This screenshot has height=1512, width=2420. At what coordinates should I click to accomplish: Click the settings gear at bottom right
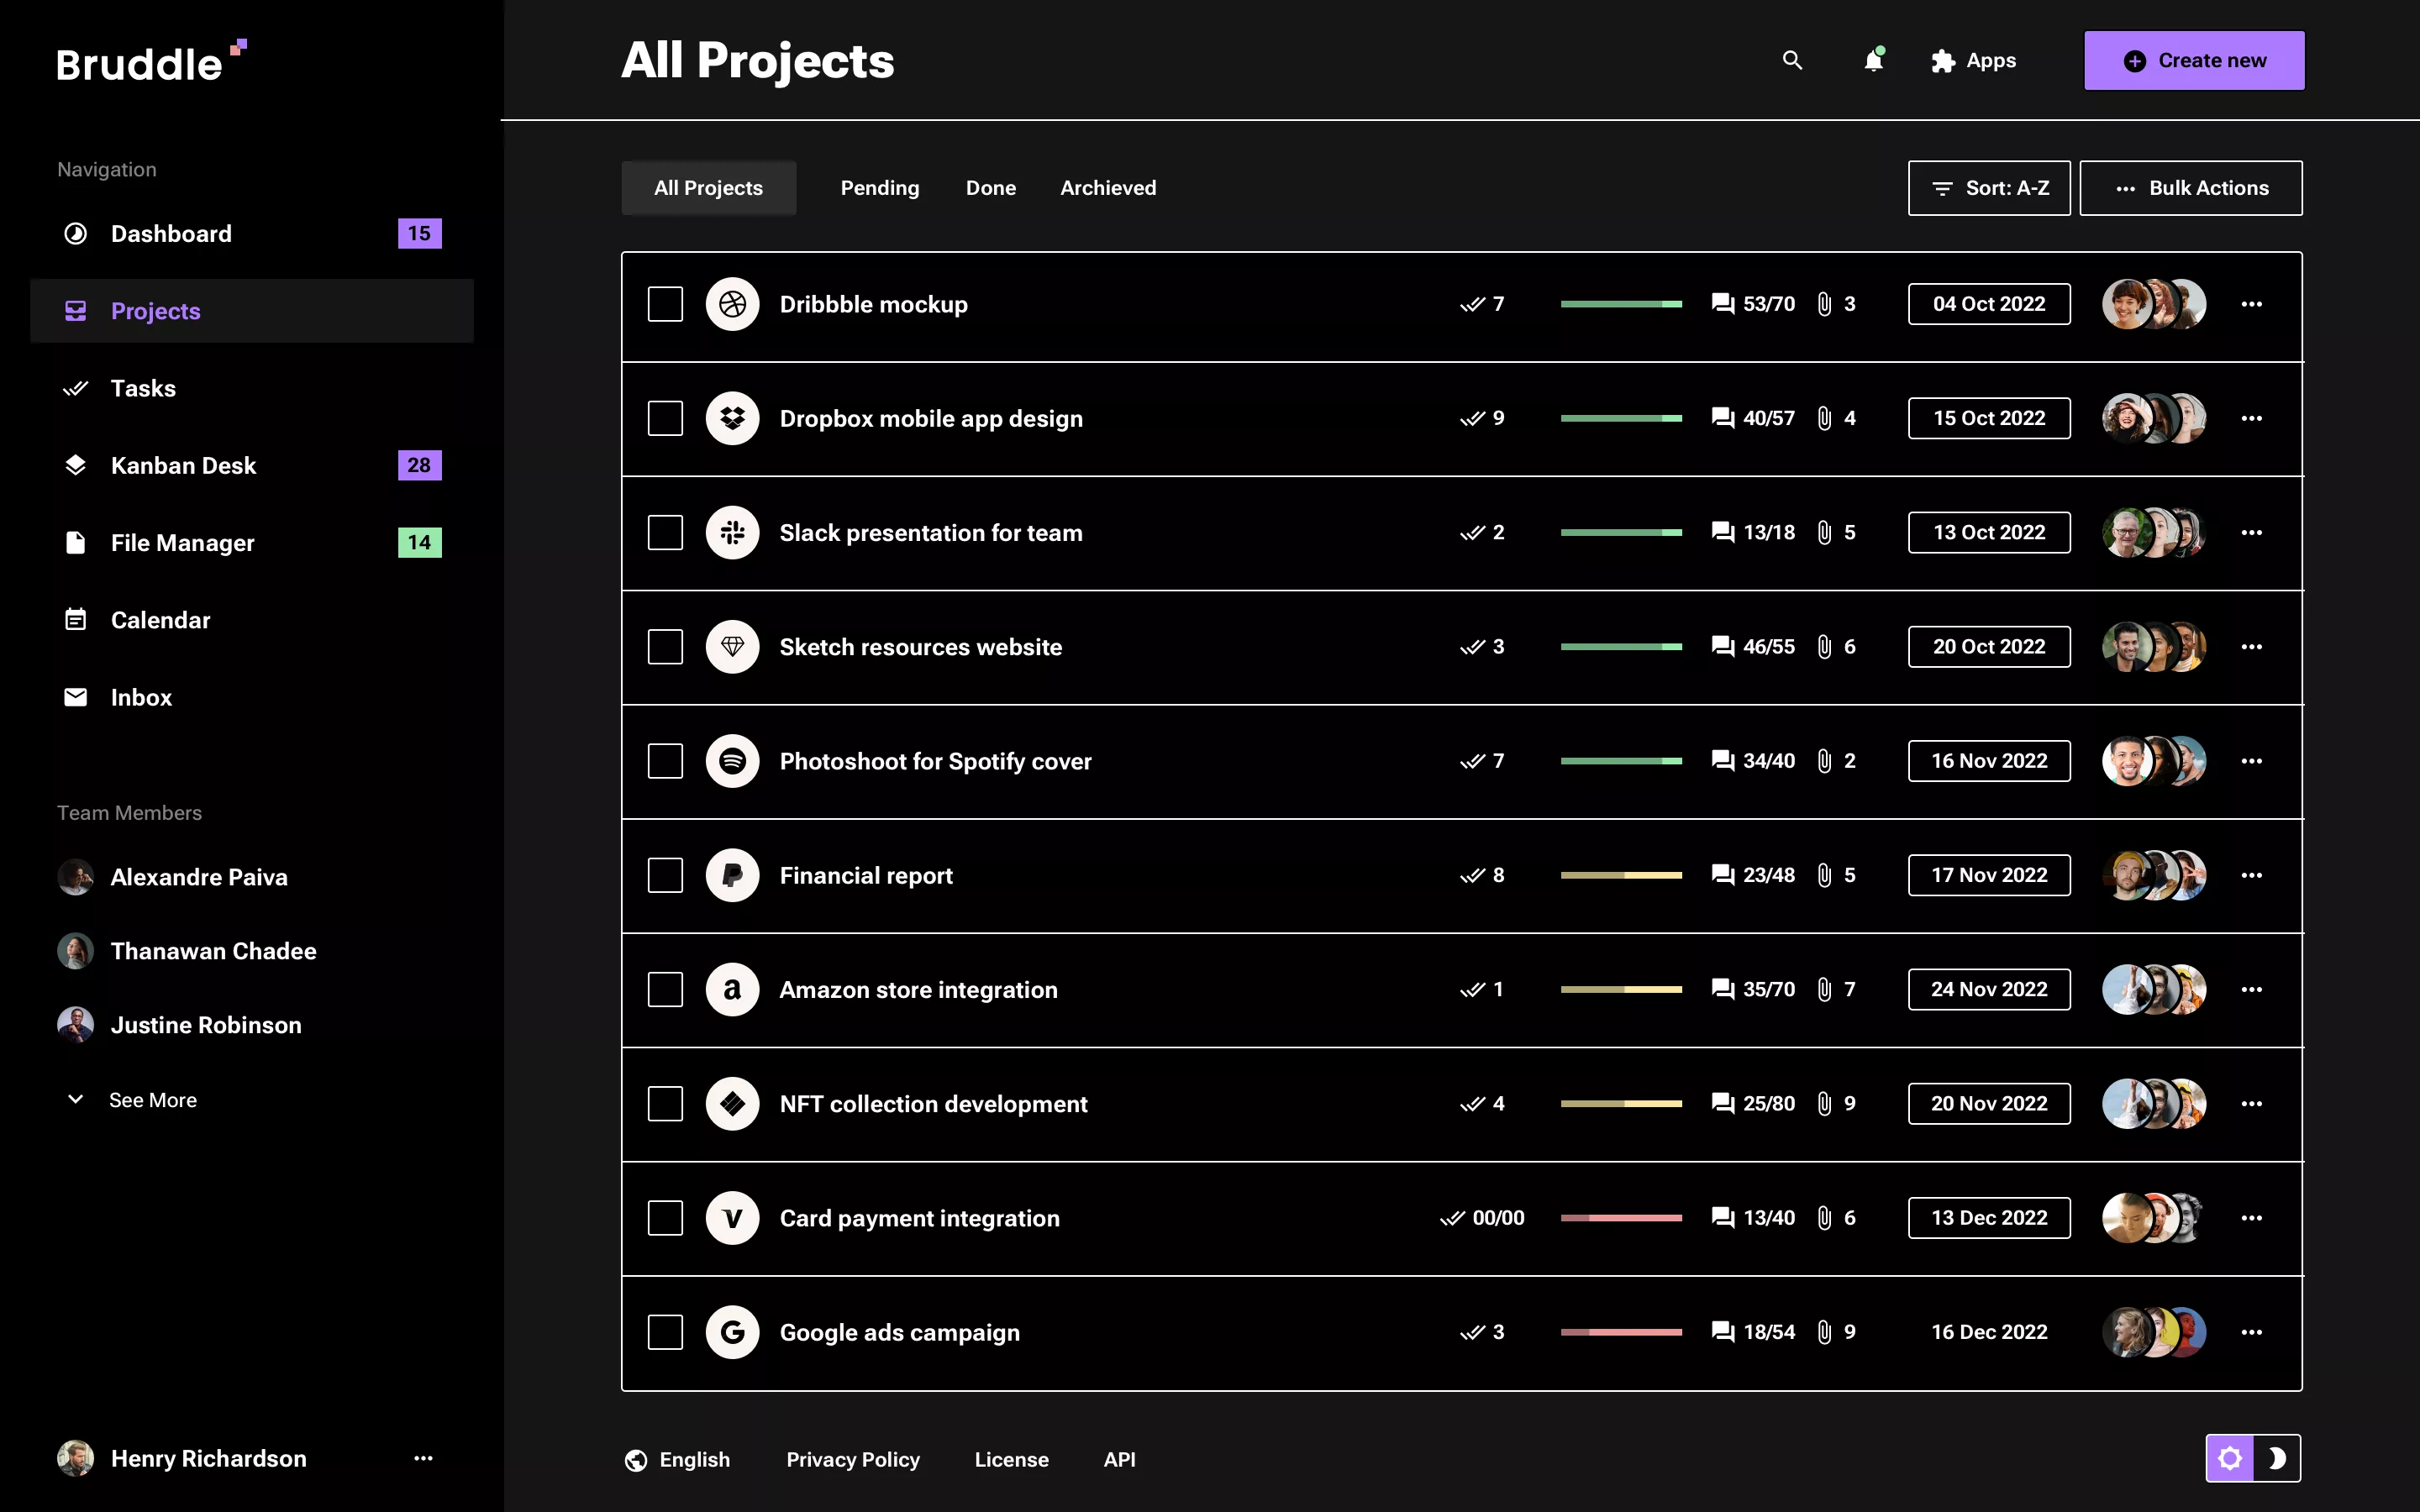click(2232, 1458)
